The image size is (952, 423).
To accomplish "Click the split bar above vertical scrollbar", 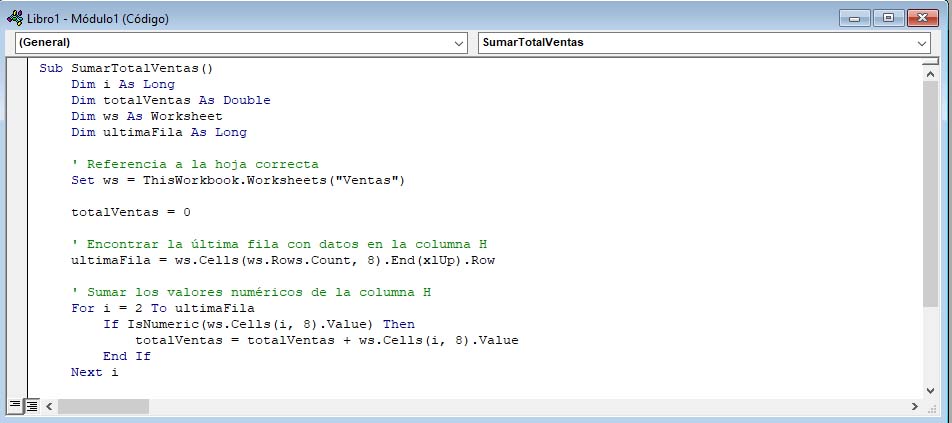I will [930, 61].
